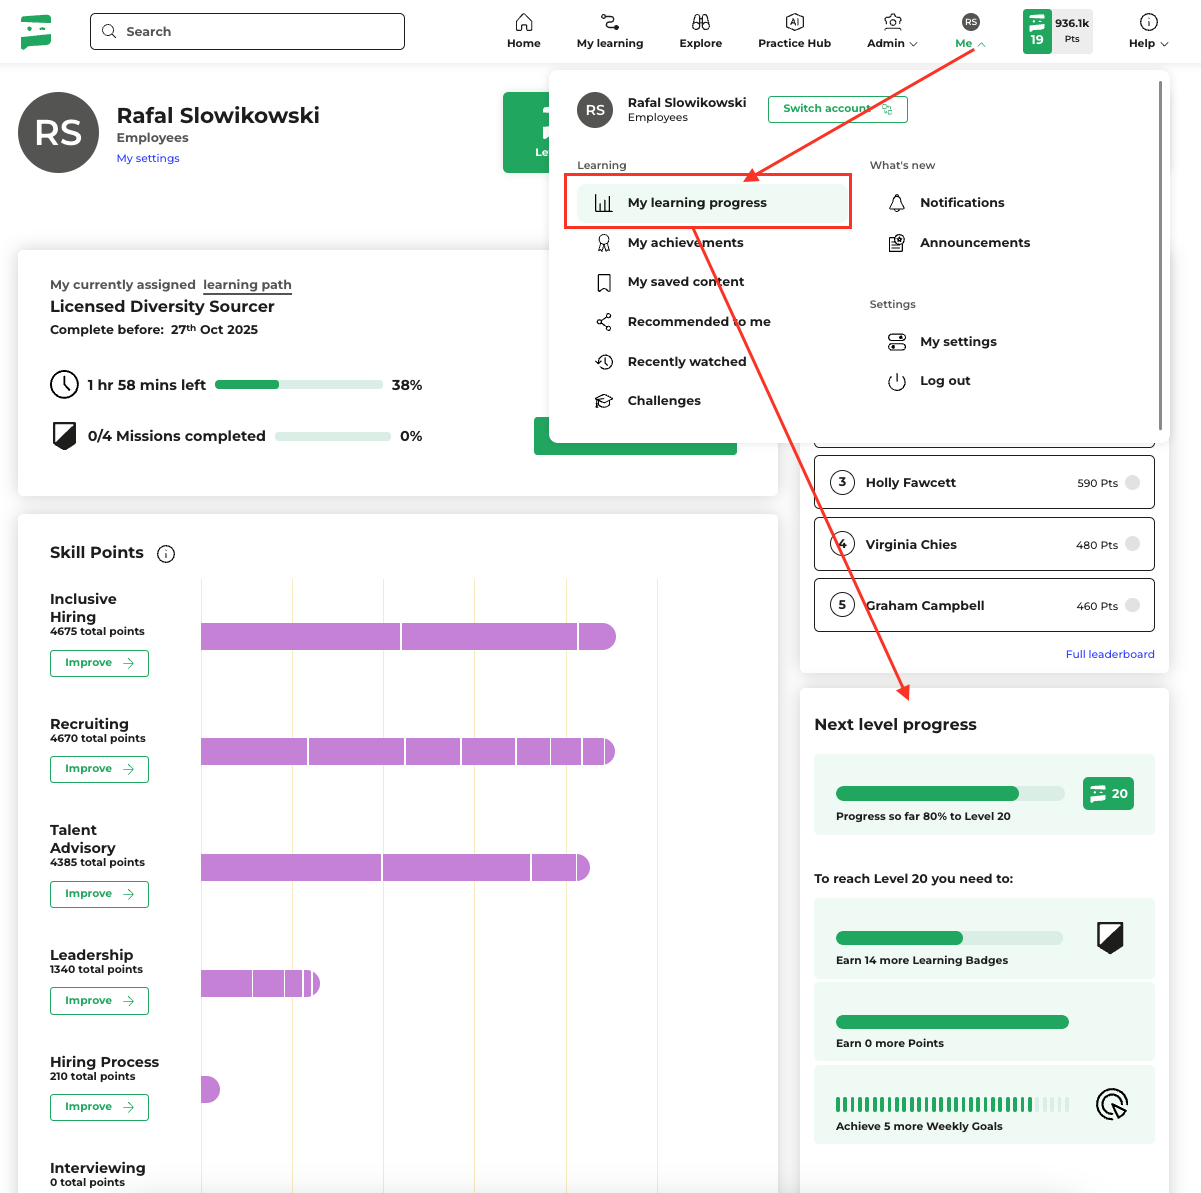Click the Recently watched history icon

(x=604, y=362)
